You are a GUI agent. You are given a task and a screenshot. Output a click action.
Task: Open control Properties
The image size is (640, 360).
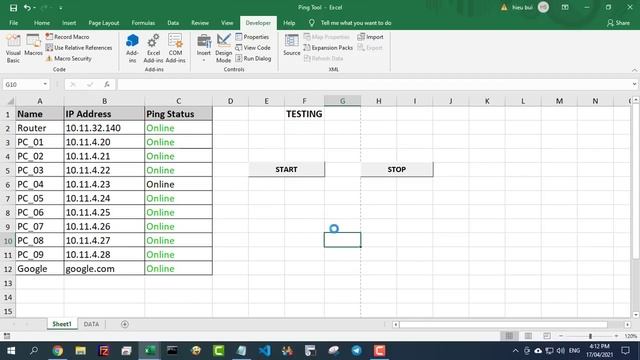click(252, 37)
